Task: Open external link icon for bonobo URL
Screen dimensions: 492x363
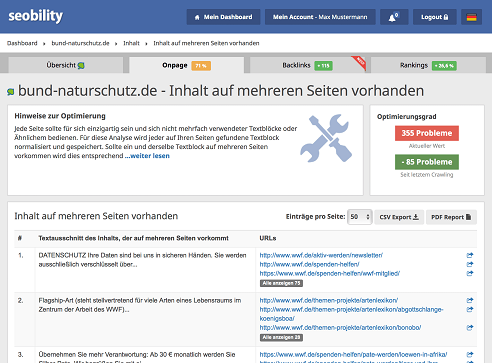Action: (x=470, y=328)
